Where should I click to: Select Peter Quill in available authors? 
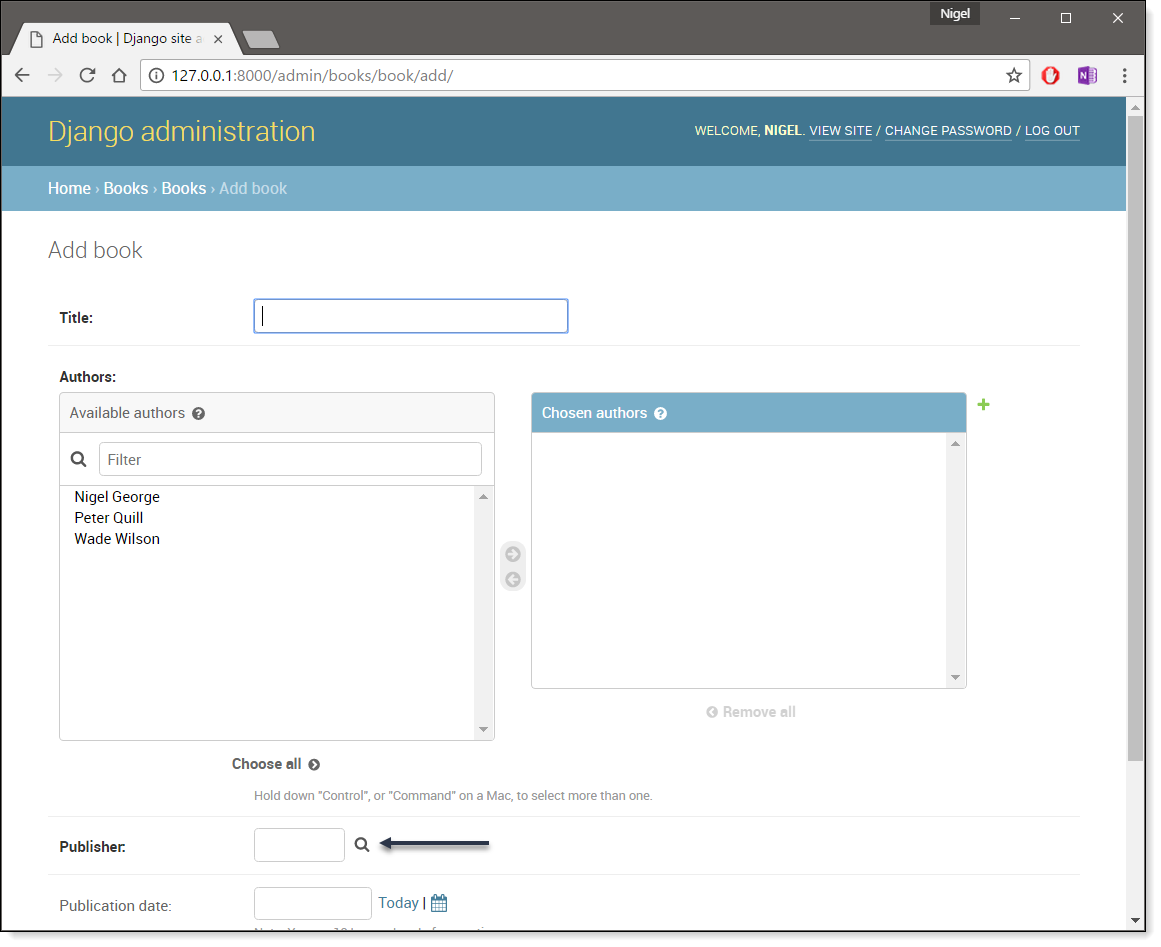pyautogui.click(x=109, y=518)
